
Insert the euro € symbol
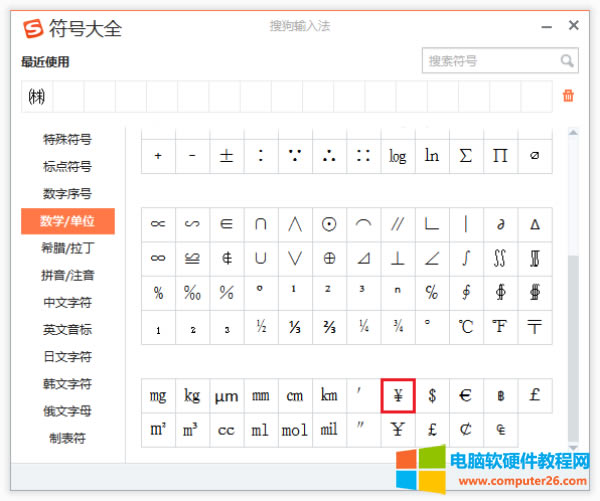point(466,396)
